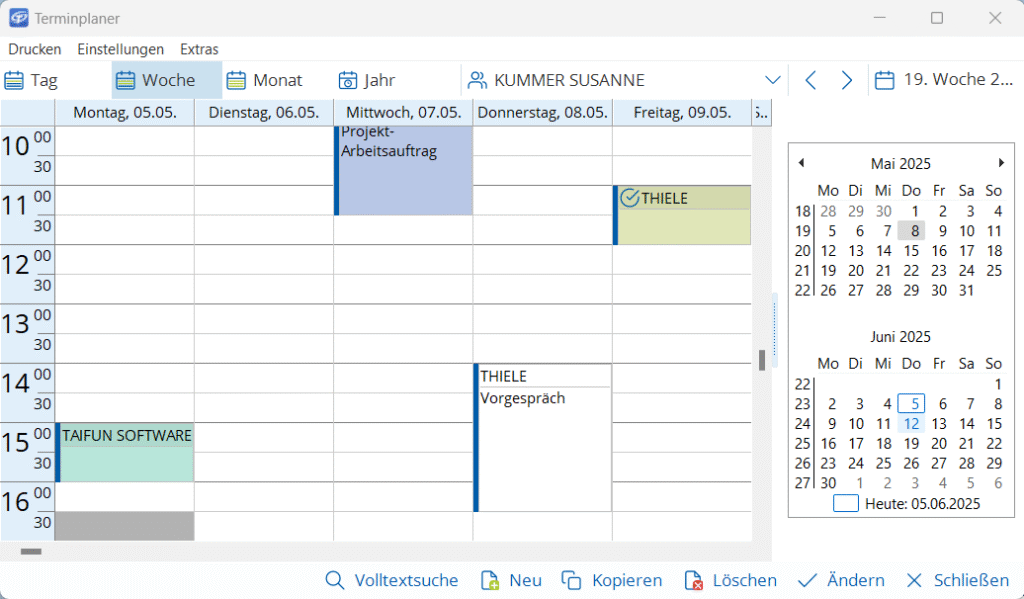
Task: Click the Volltextsuche magnifier icon
Action: pos(335,581)
